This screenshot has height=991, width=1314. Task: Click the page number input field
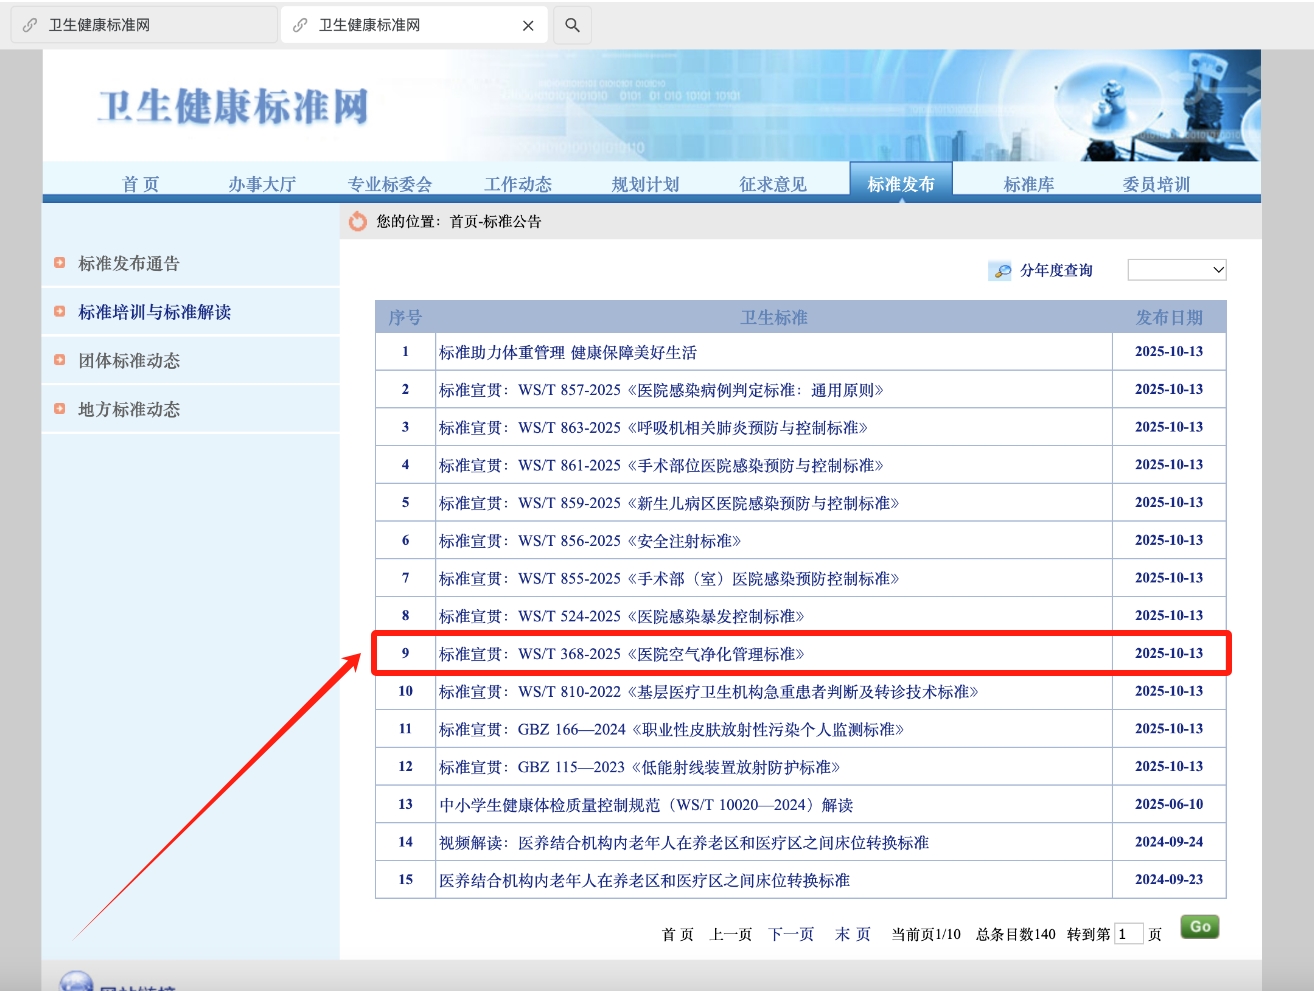pyautogui.click(x=1128, y=934)
